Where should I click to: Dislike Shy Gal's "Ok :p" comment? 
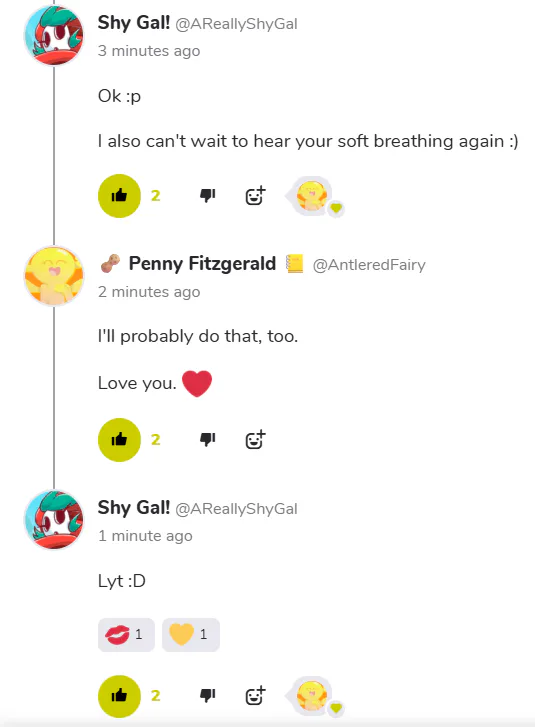coord(207,196)
